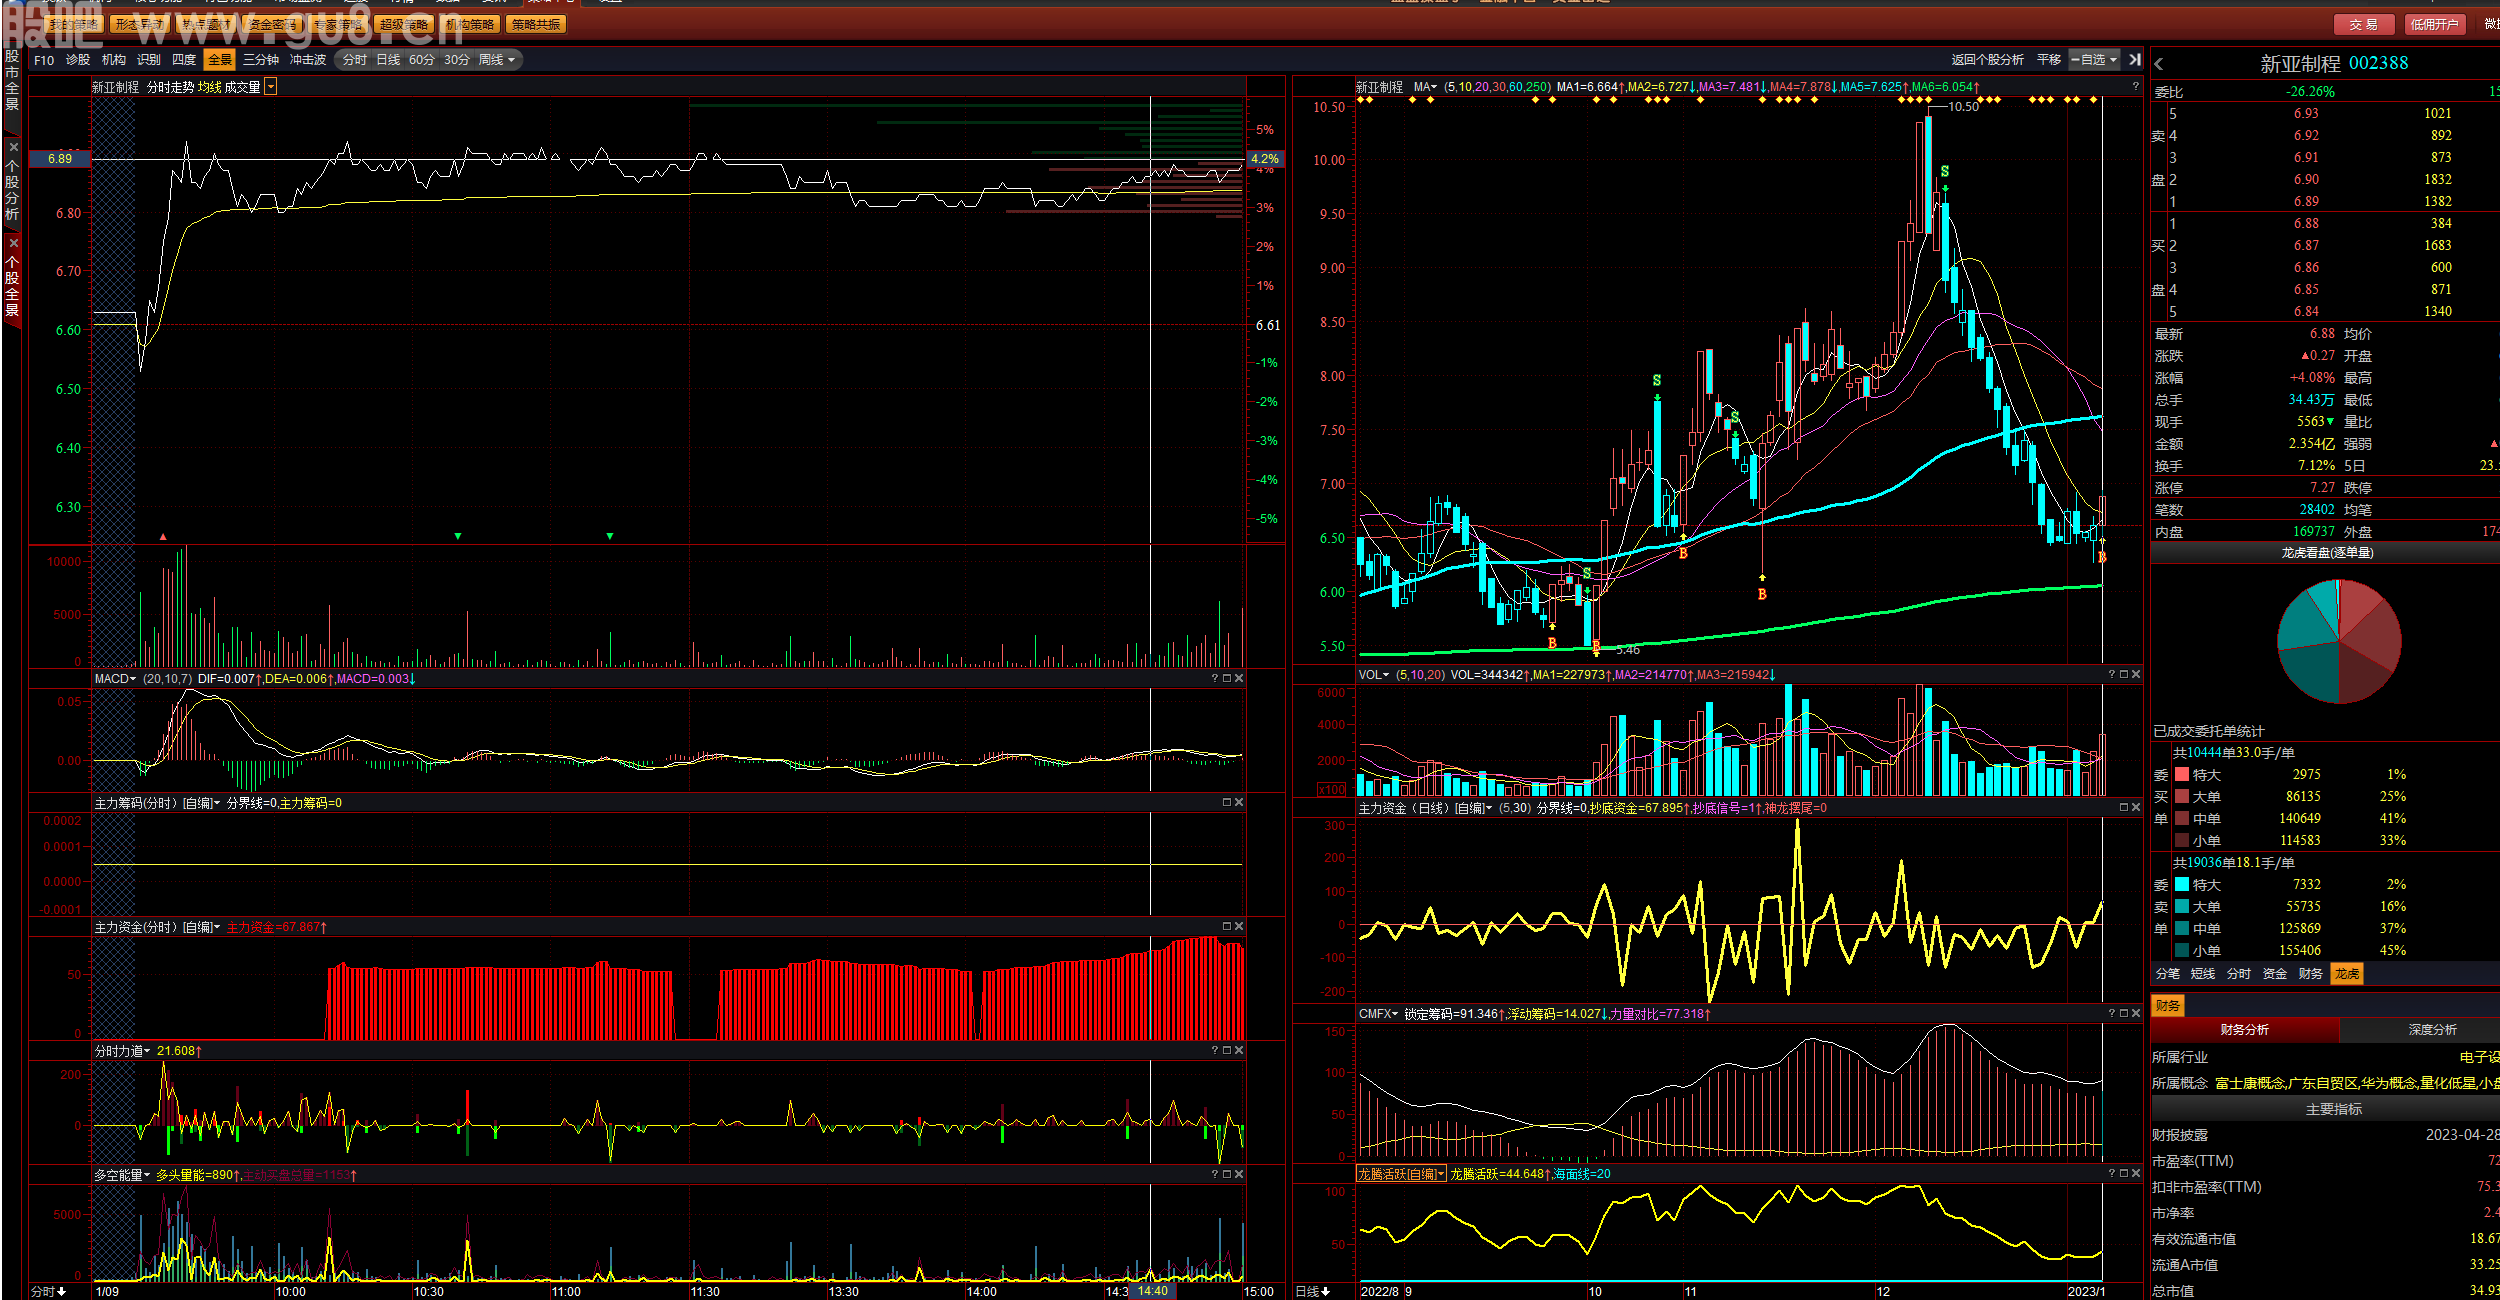Close the 主力筹码(分时) panel
The height and width of the screenshot is (1300, 2500).
[x=1239, y=802]
